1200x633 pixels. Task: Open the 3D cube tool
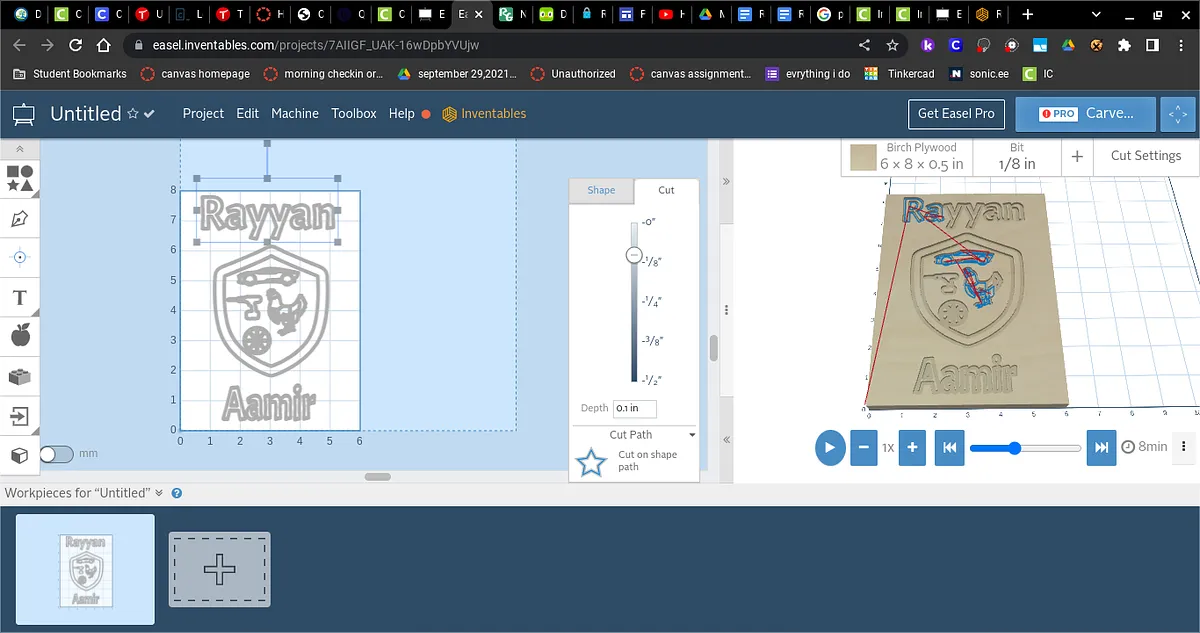19,455
